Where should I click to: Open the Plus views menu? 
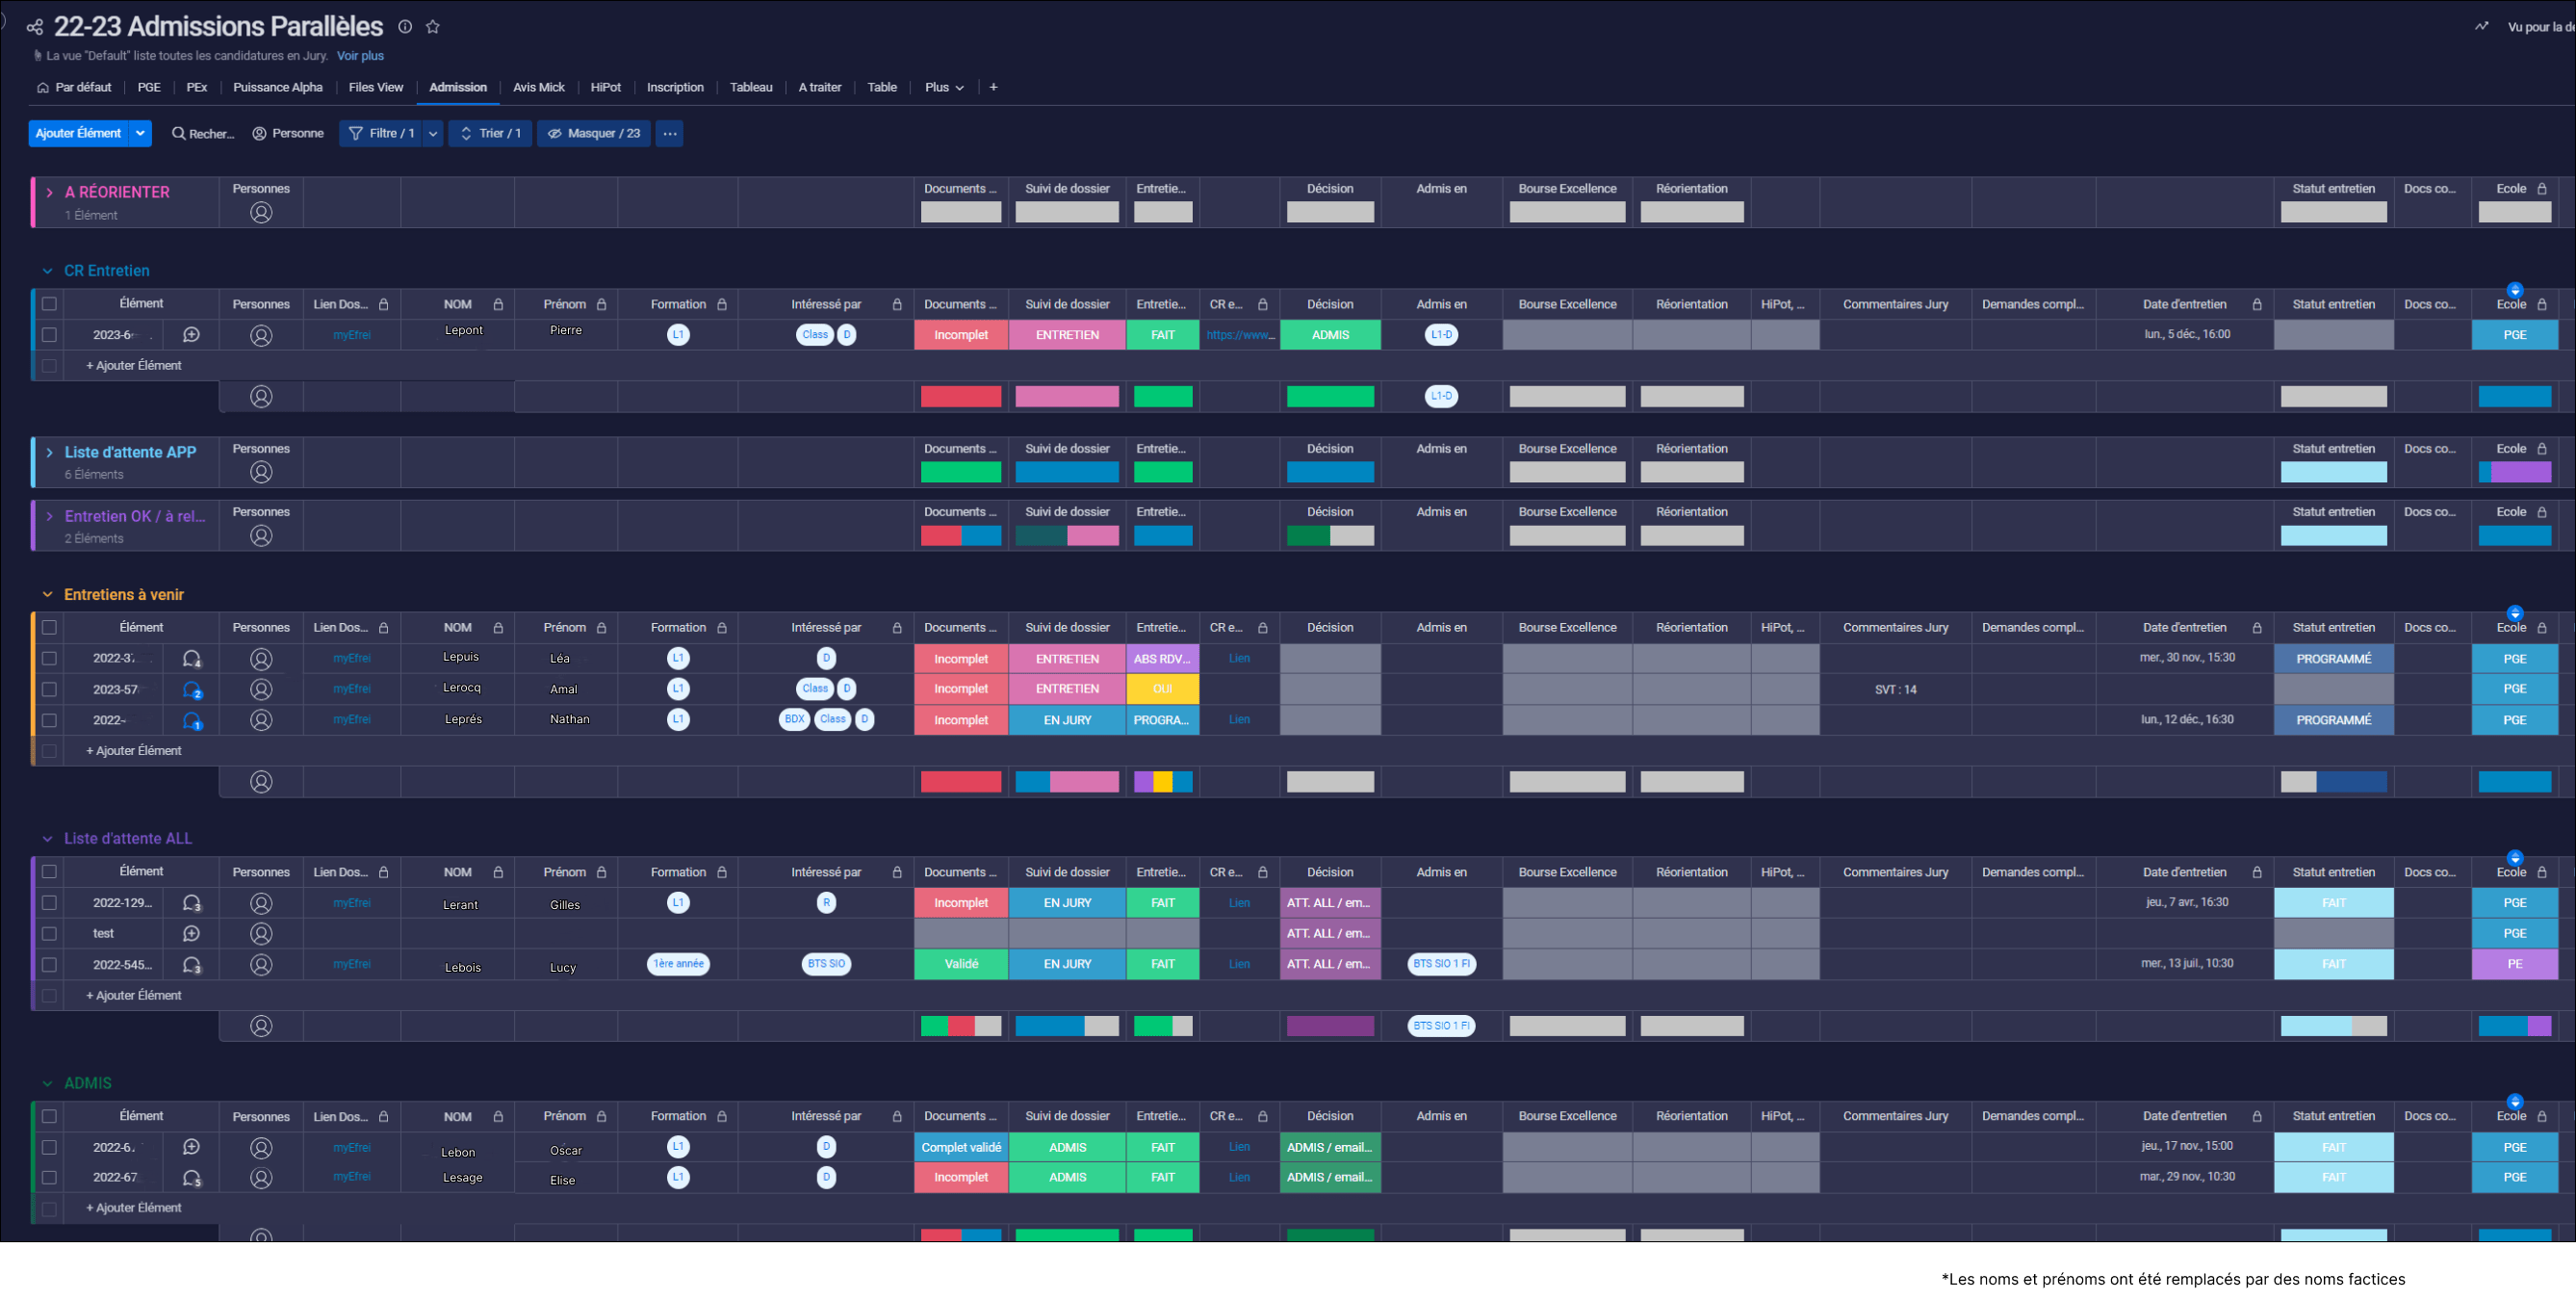point(944,88)
